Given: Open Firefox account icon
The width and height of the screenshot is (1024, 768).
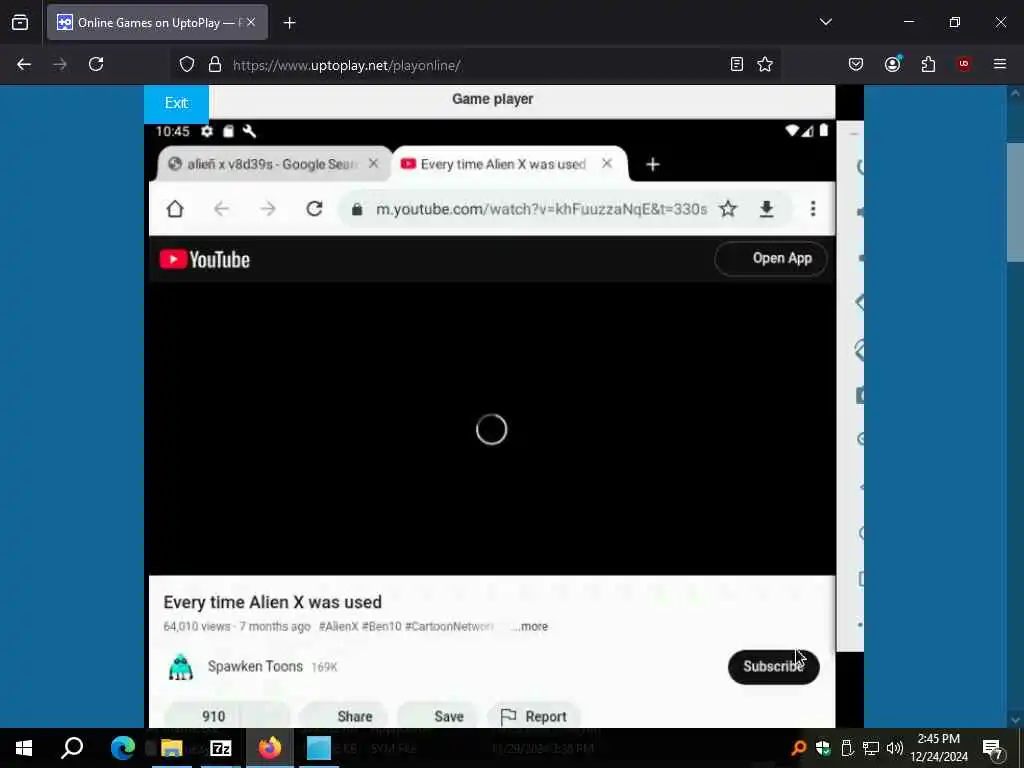Looking at the screenshot, I should [x=892, y=64].
